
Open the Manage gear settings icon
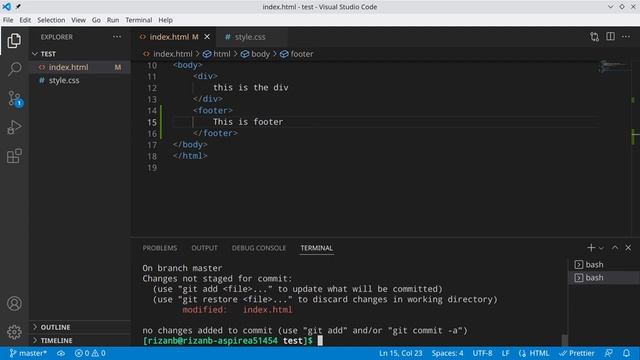(x=14, y=332)
